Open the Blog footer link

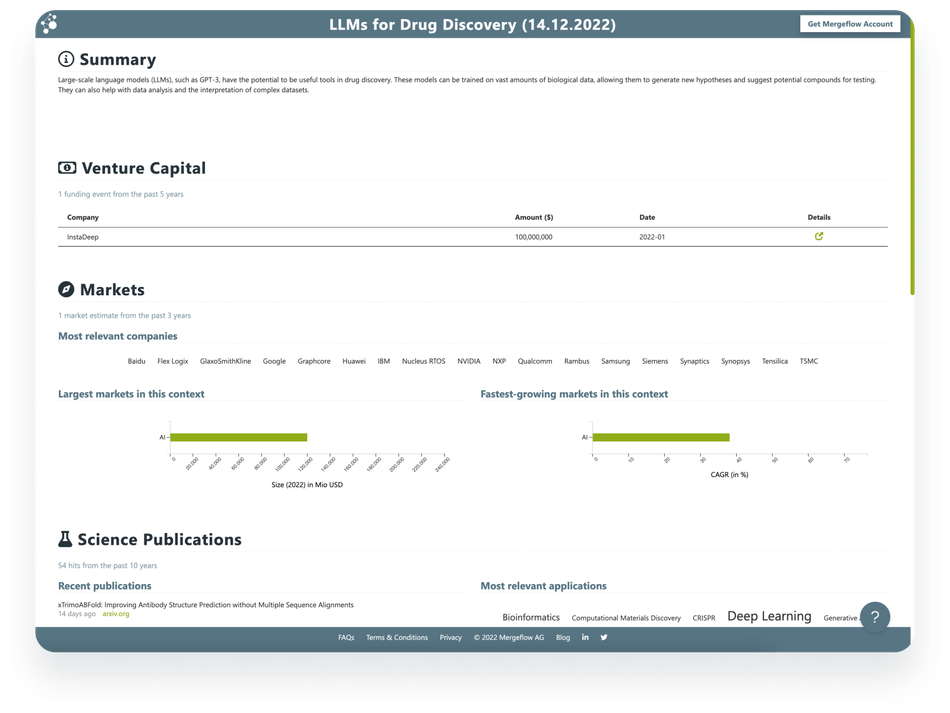click(x=563, y=637)
